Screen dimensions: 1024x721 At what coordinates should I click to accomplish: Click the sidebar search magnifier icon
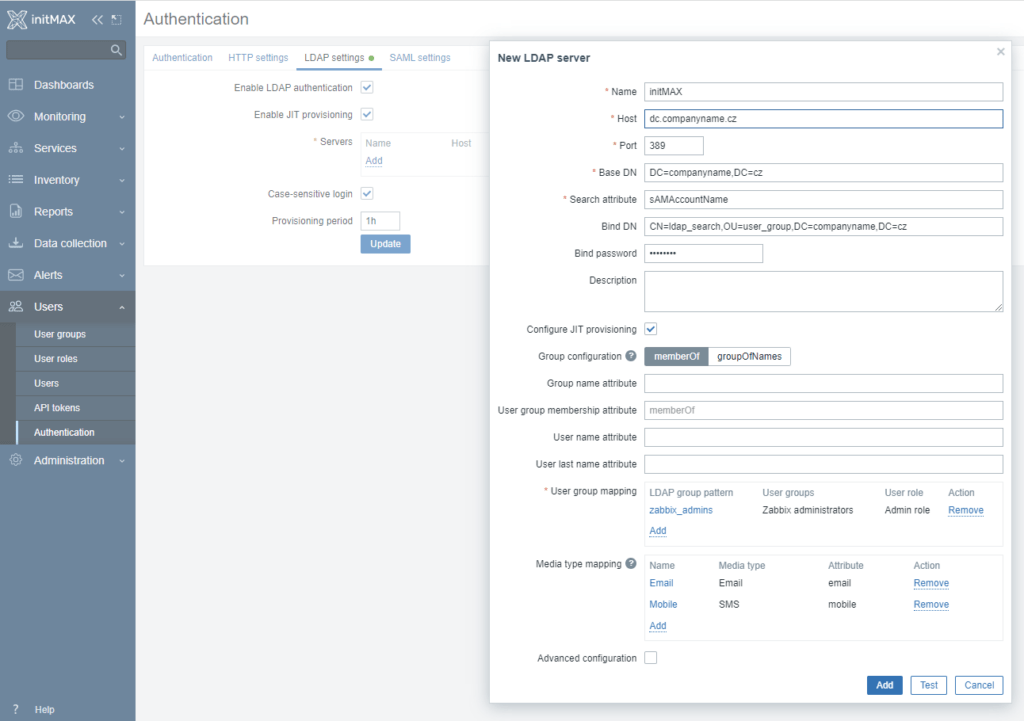[116, 50]
